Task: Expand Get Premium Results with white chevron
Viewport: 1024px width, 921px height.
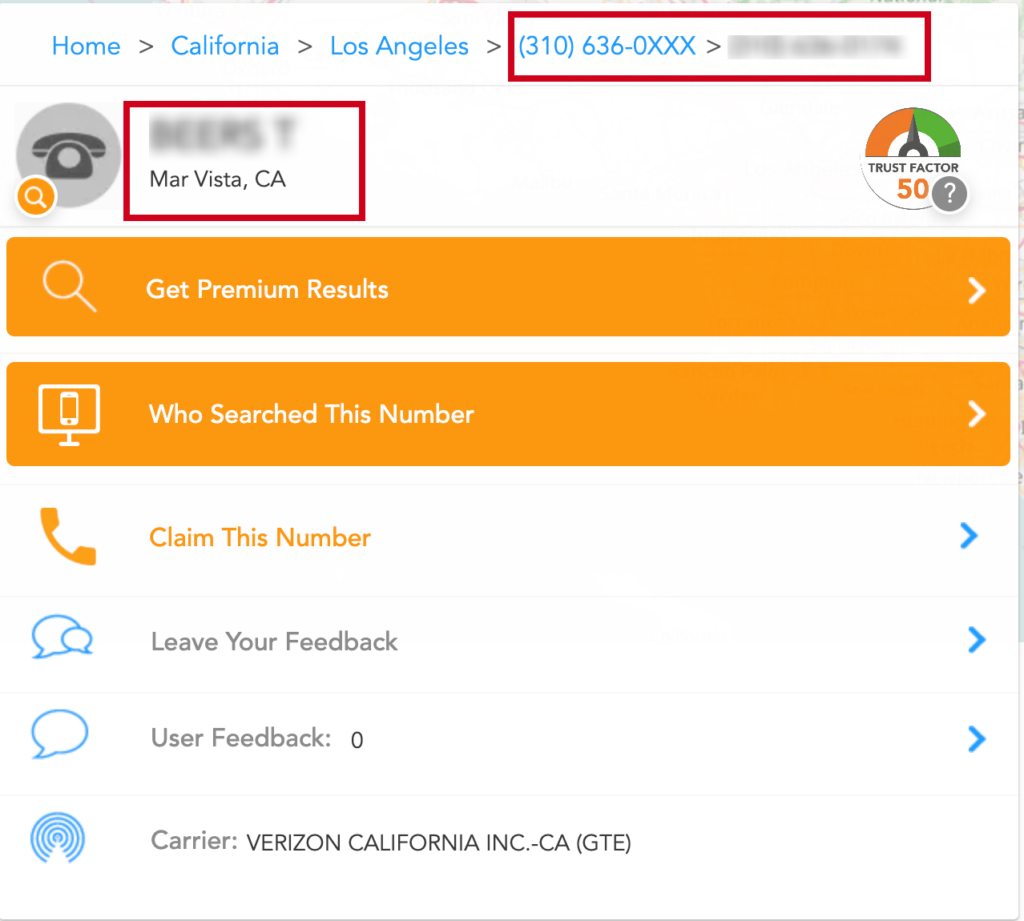Action: point(976,291)
